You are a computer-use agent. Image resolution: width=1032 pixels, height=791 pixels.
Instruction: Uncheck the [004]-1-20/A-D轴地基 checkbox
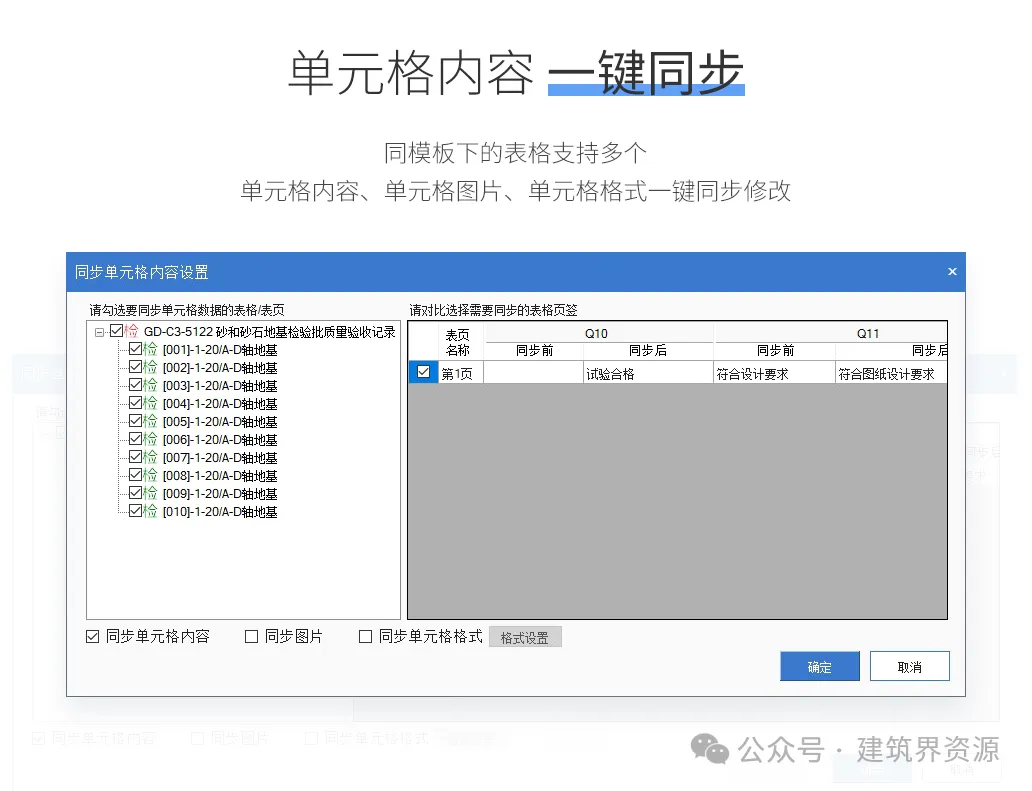coord(136,403)
